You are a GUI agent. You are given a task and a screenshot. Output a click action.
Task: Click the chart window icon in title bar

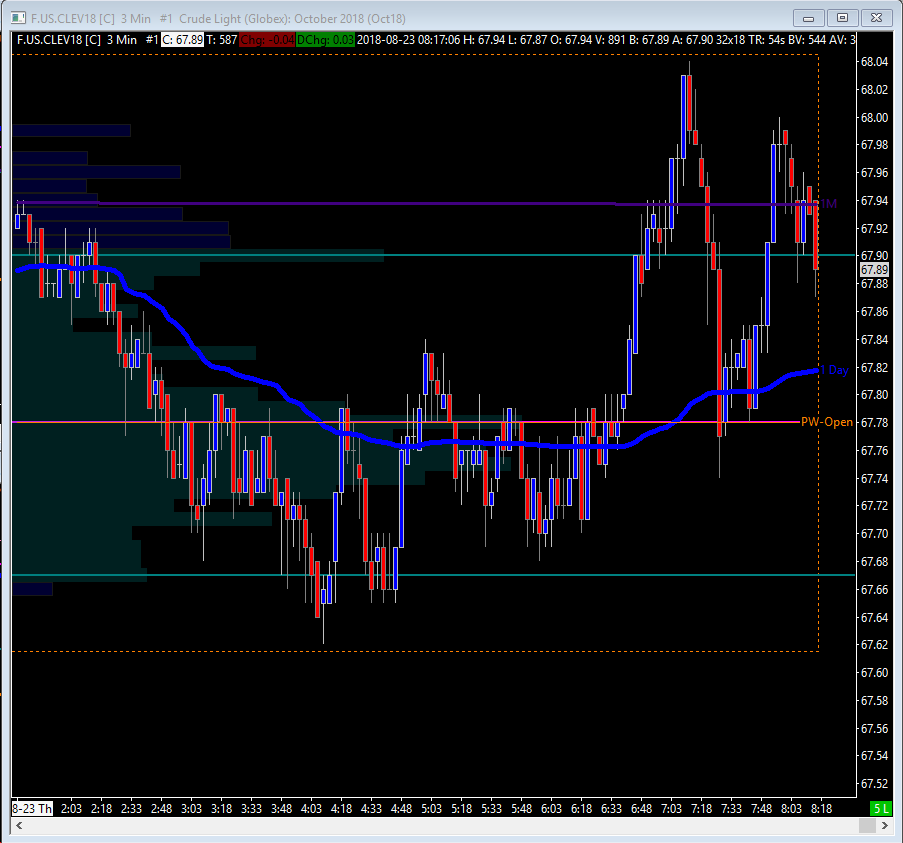pyautogui.click(x=18, y=18)
